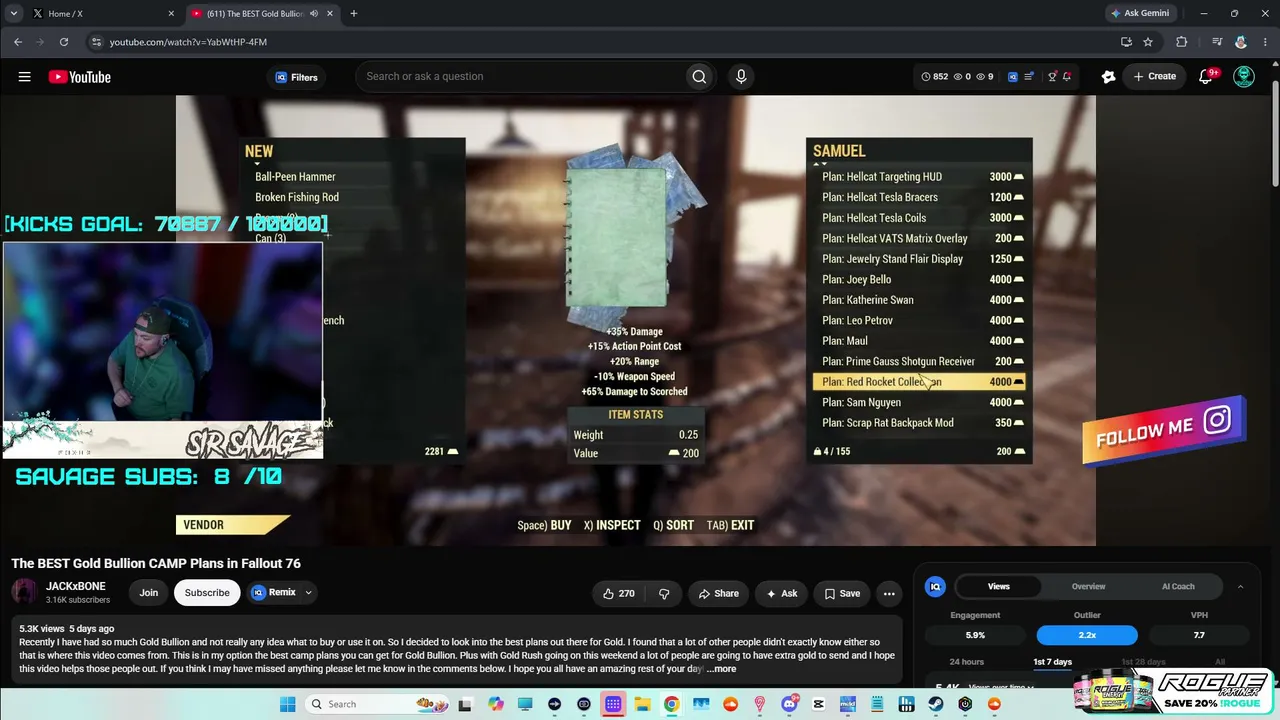Viewport: 1280px width, 720px height.
Task: Open a new browser tab
Action: pyautogui.click(x=354, y=14)
